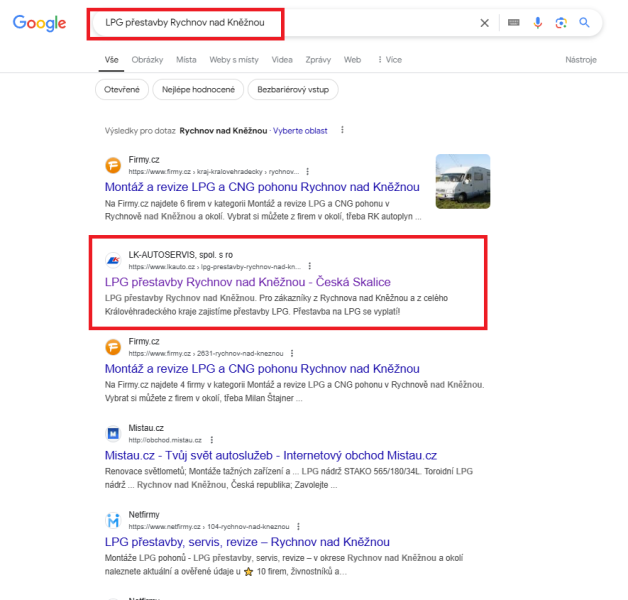Switch to Obrázky tab
Image resolution: width=628 pixels, height=600 pixels.
147,60
